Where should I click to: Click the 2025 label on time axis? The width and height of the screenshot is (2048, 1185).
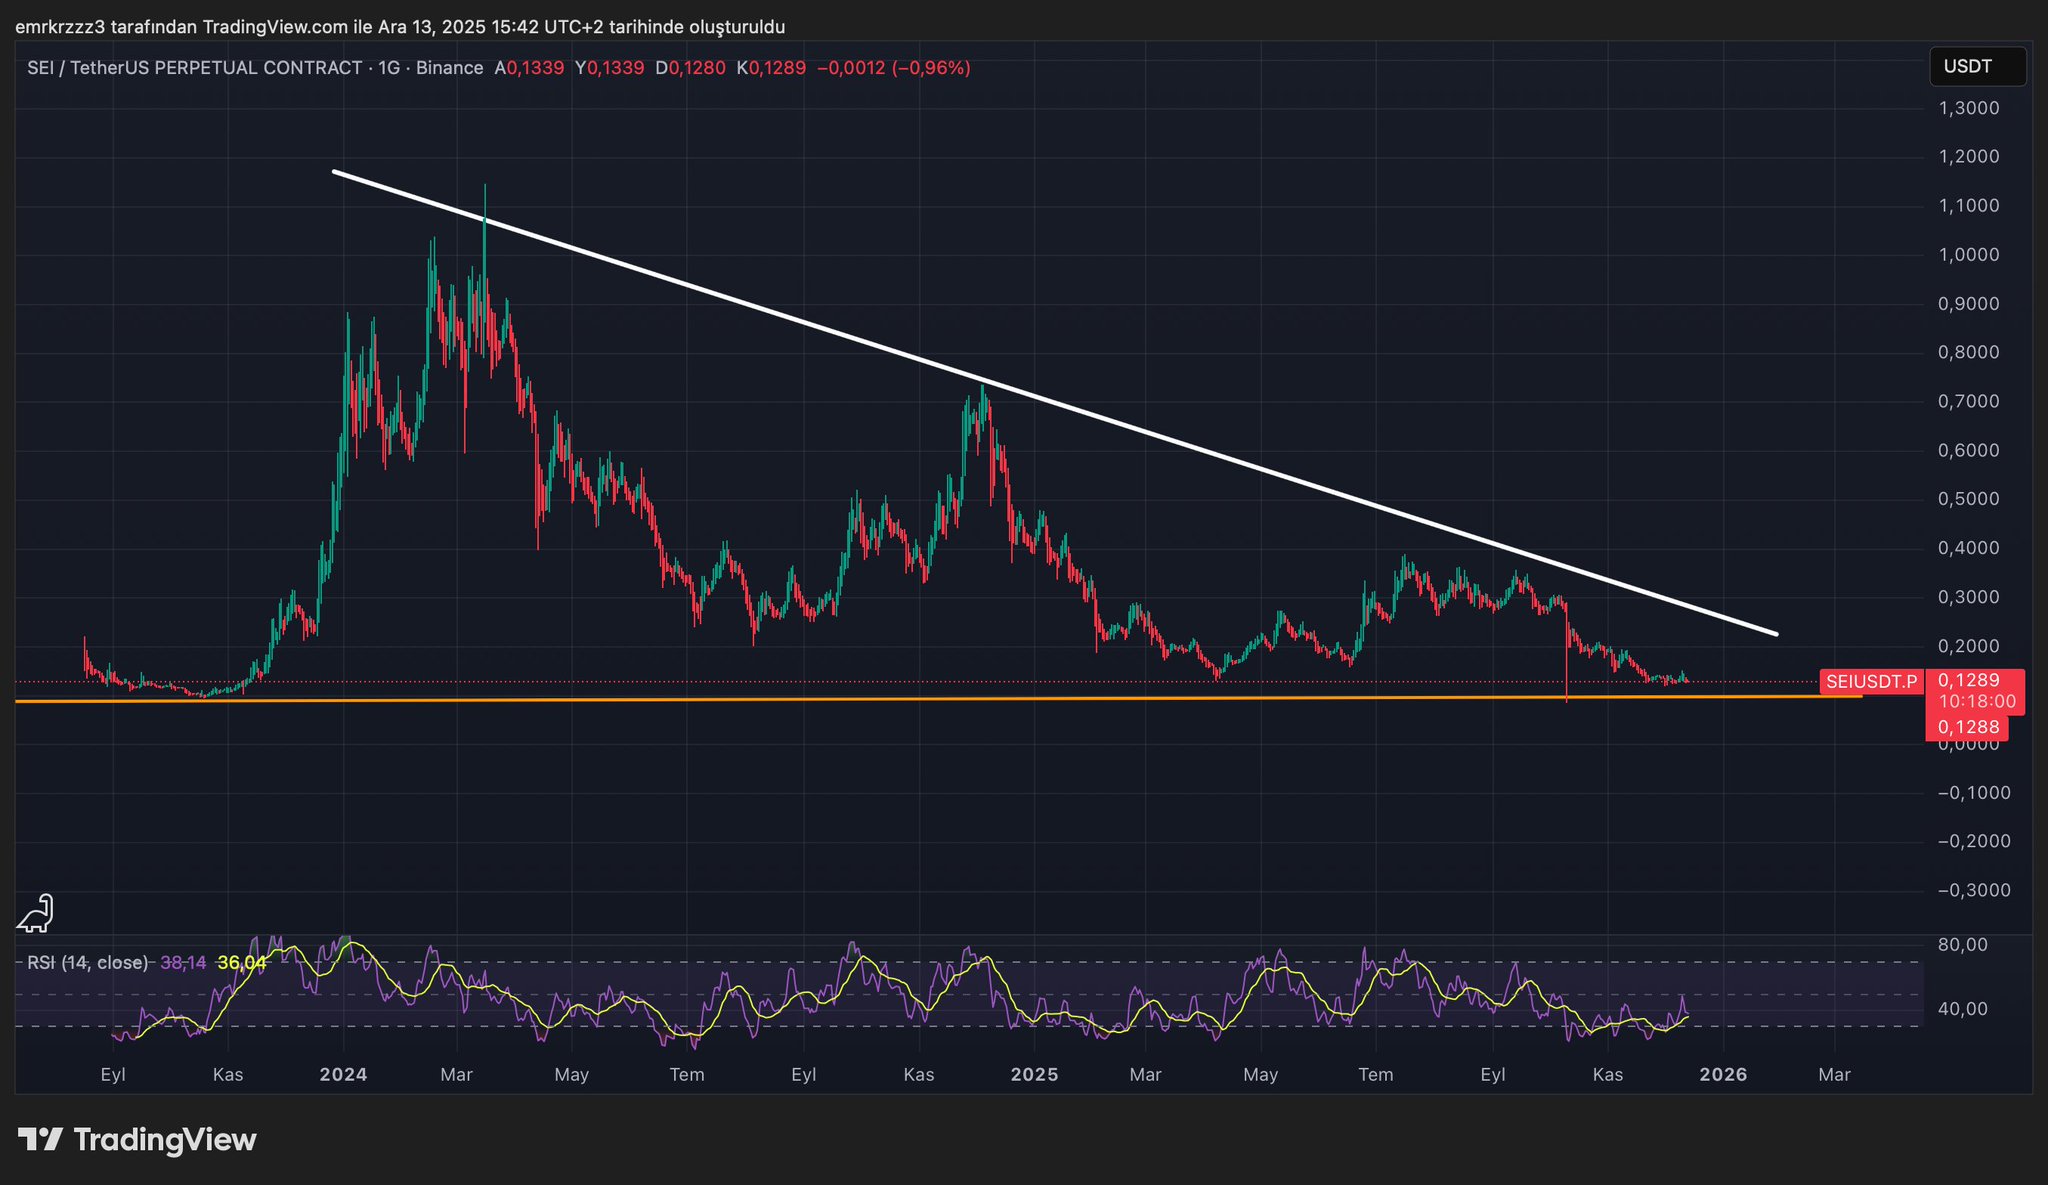point(1034,1075)
